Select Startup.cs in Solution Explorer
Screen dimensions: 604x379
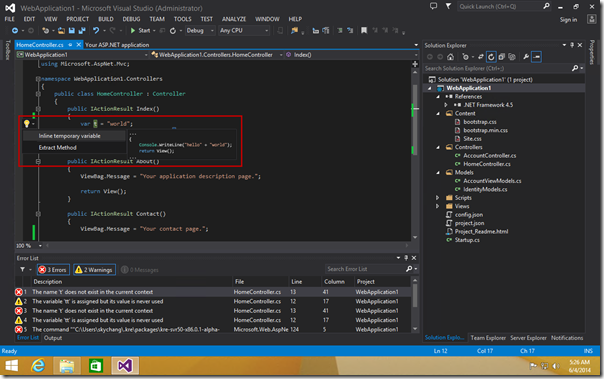coord(467,240)
